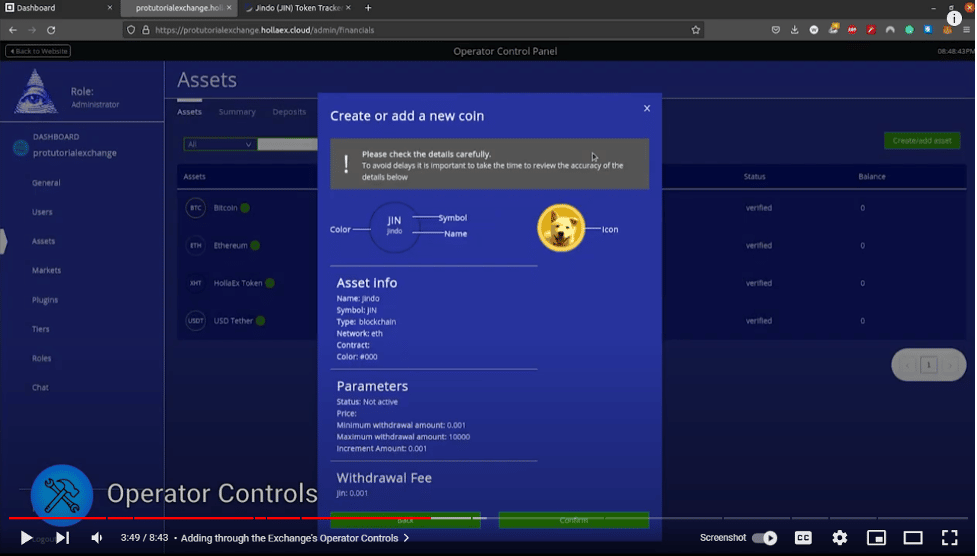Screen dimensions: 977x556
Task: Bookmark this page with the star icon
Action: 695,30
